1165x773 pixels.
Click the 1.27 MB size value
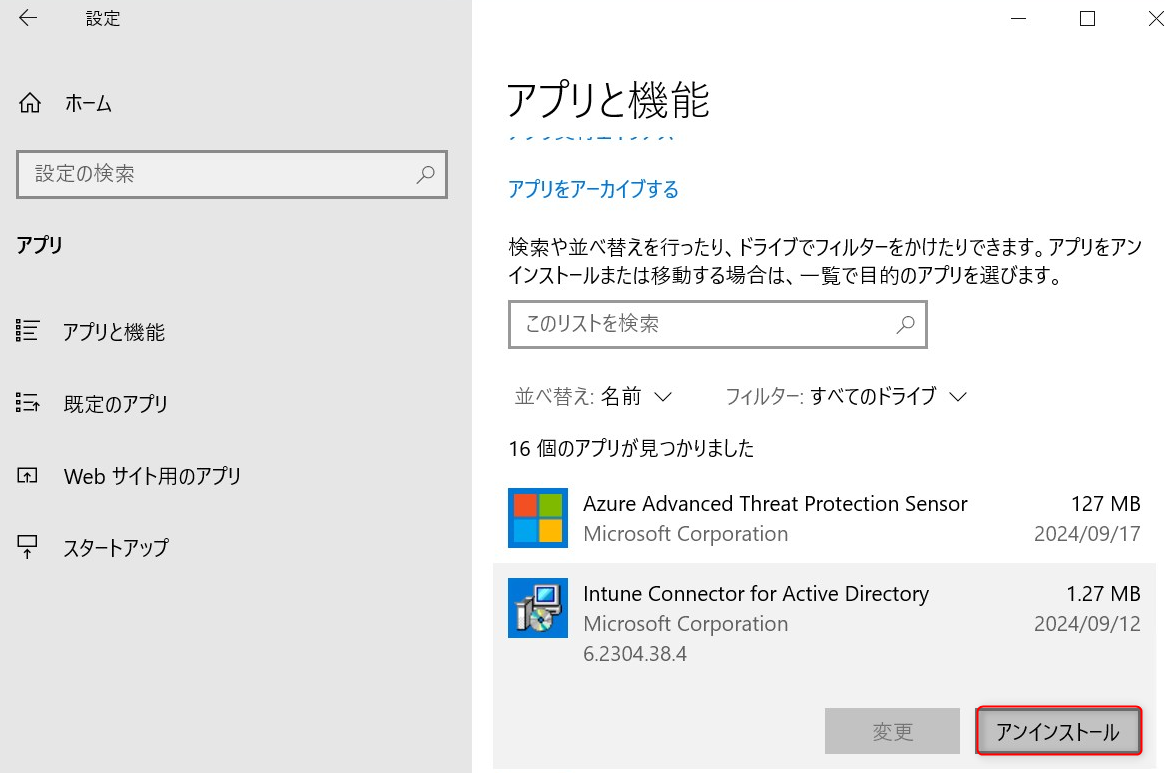pos(1103,594)
